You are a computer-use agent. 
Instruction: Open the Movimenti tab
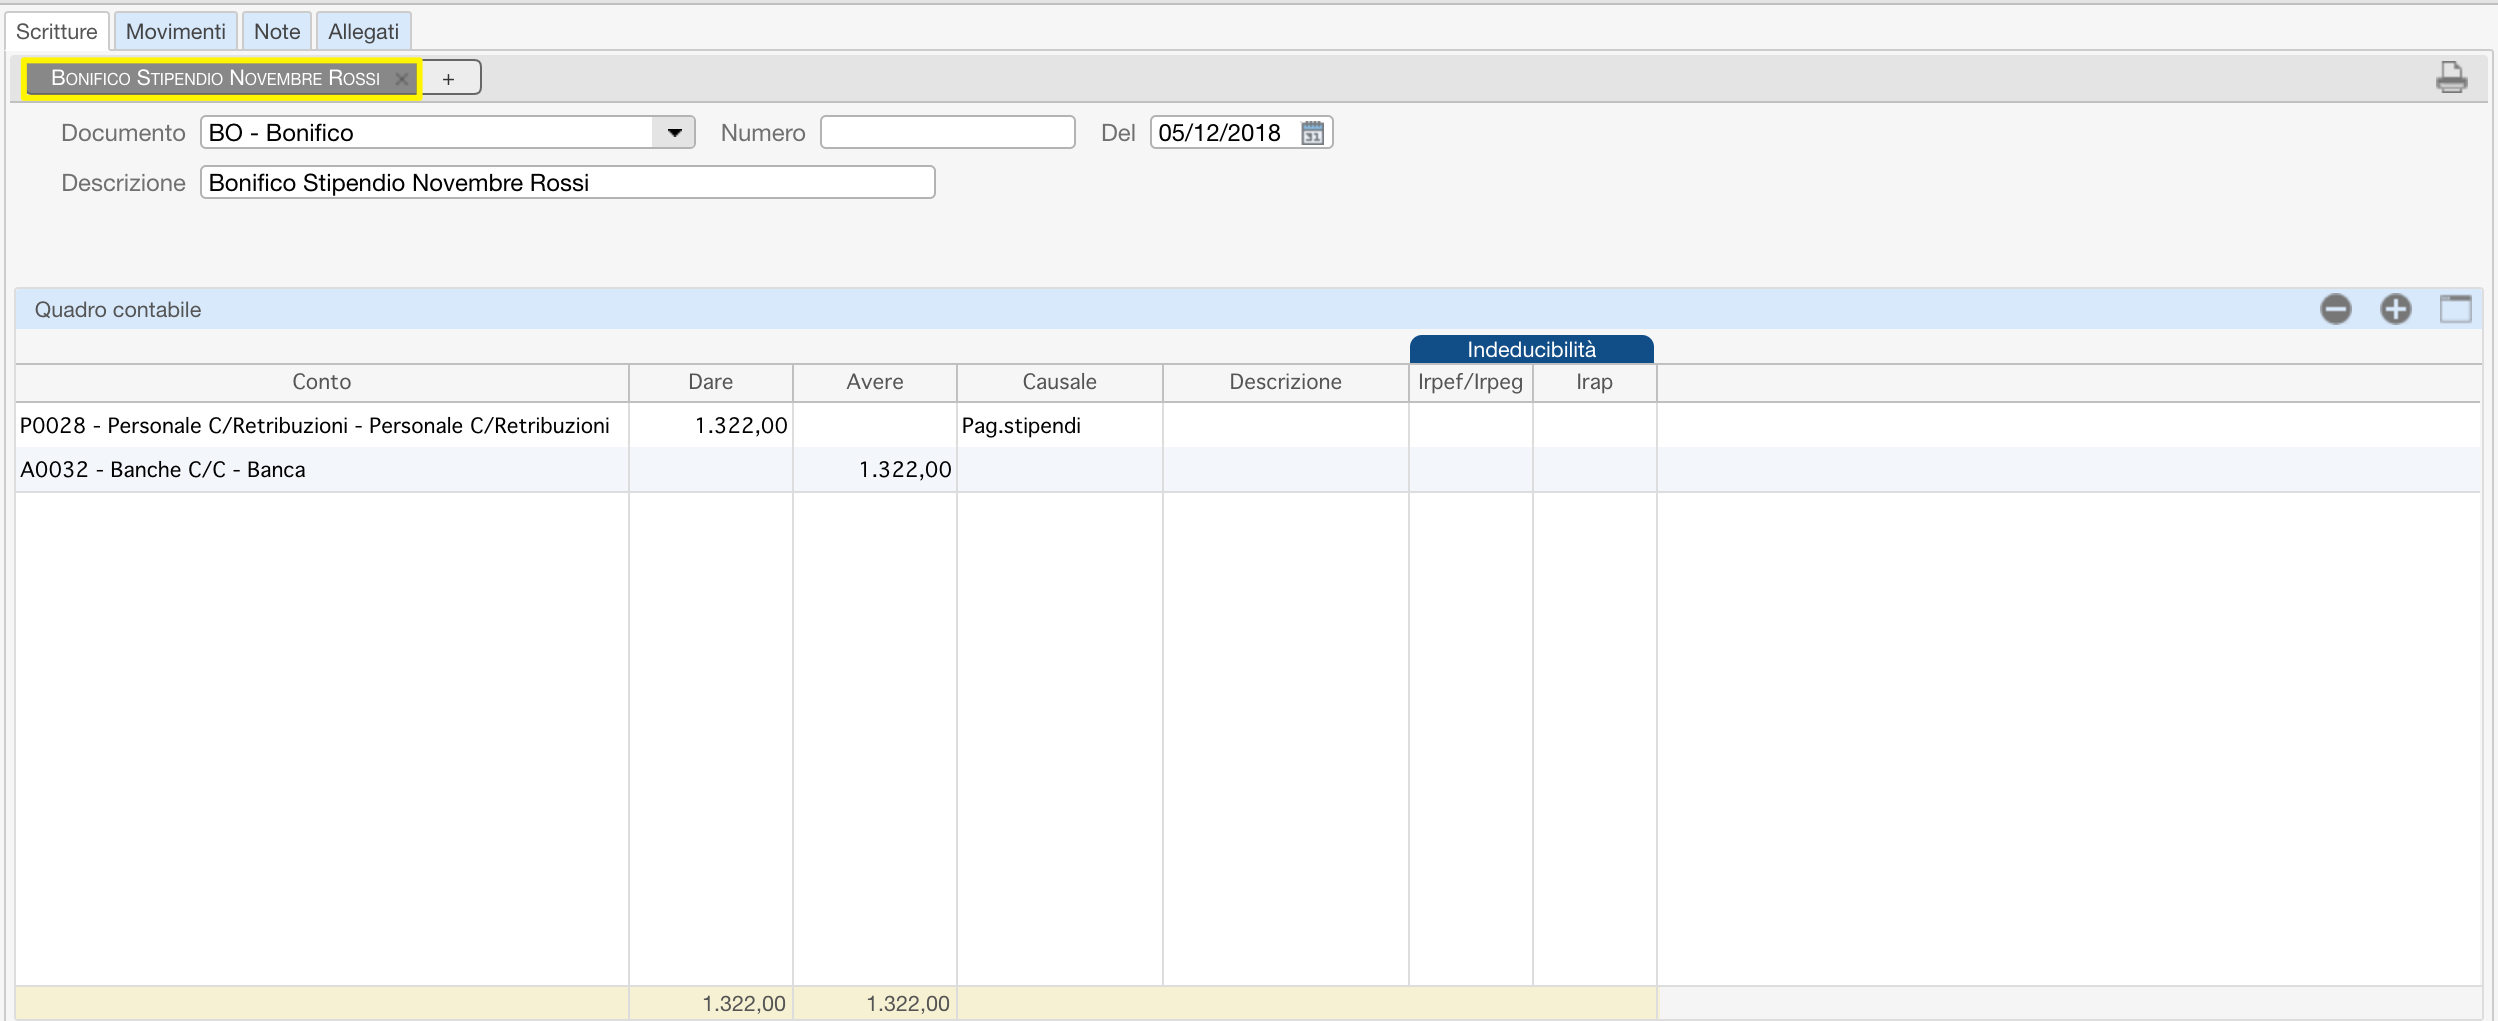click(176, 32)
